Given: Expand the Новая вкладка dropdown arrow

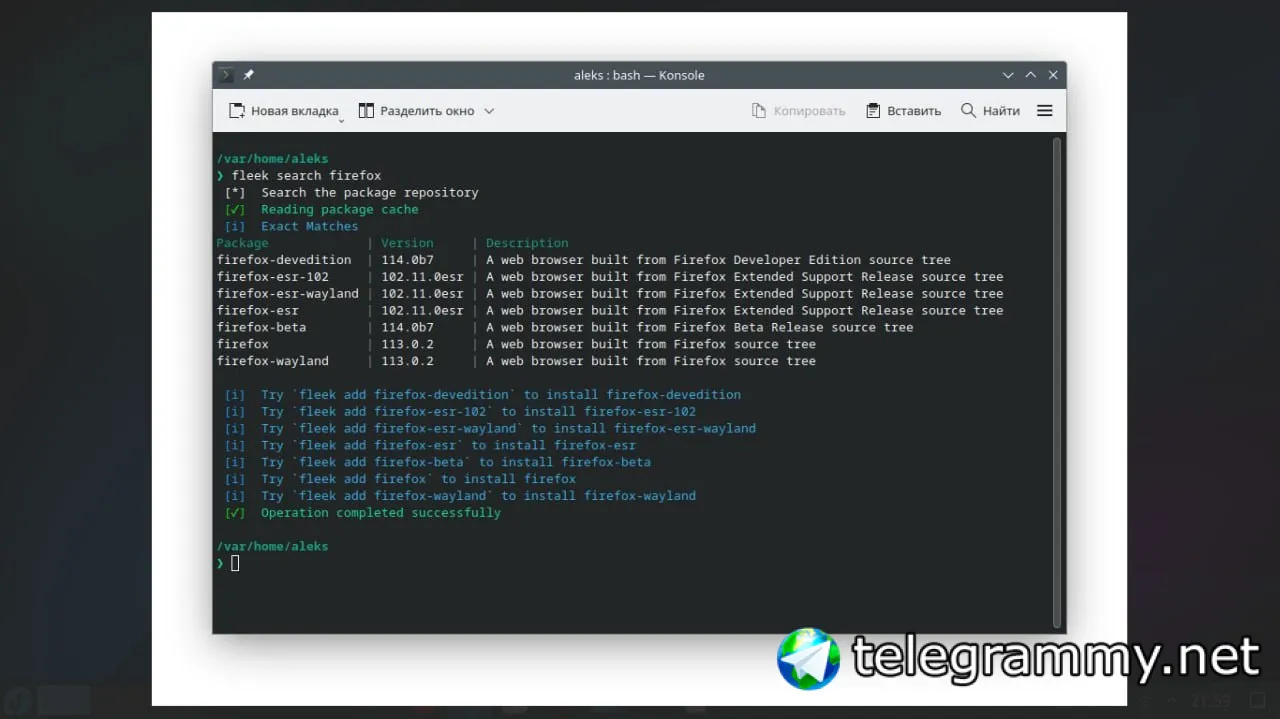Looking at the screenshot, I should coord(341,120).
